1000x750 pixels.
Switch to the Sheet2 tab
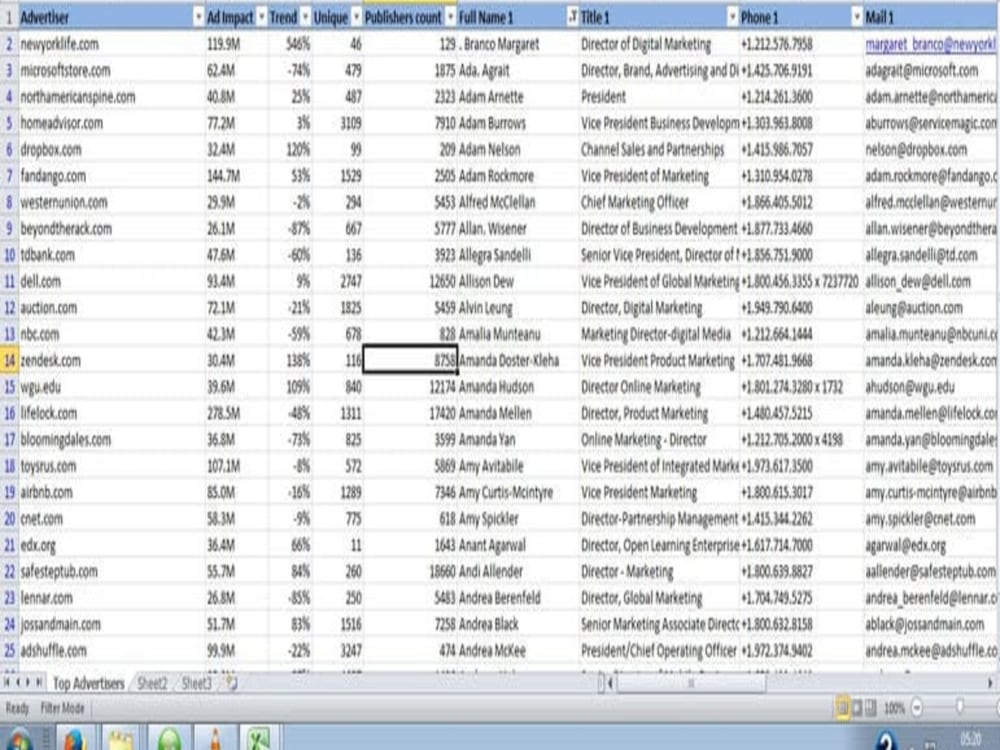tap(152, 683)
